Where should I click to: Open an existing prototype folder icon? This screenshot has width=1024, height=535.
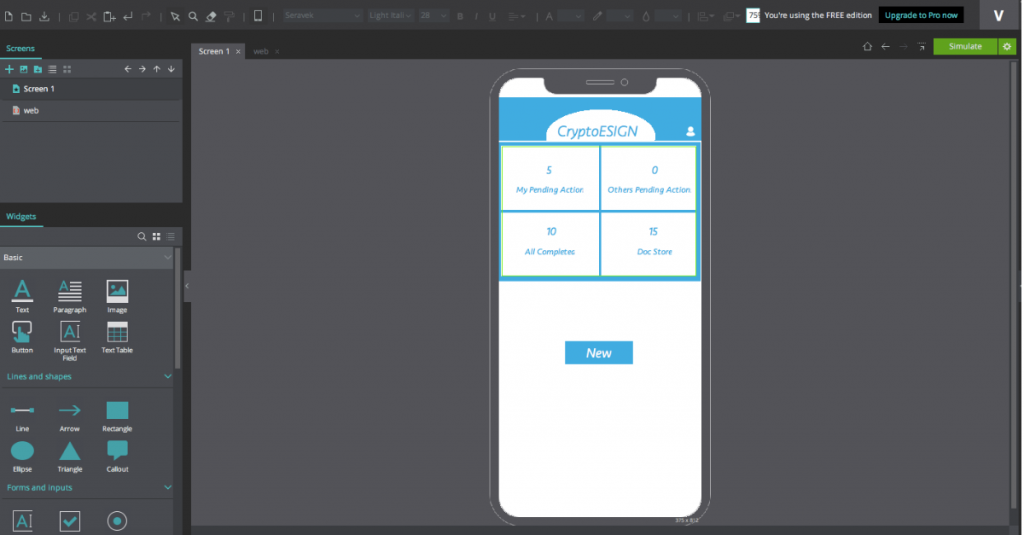(x=26, y=16)
